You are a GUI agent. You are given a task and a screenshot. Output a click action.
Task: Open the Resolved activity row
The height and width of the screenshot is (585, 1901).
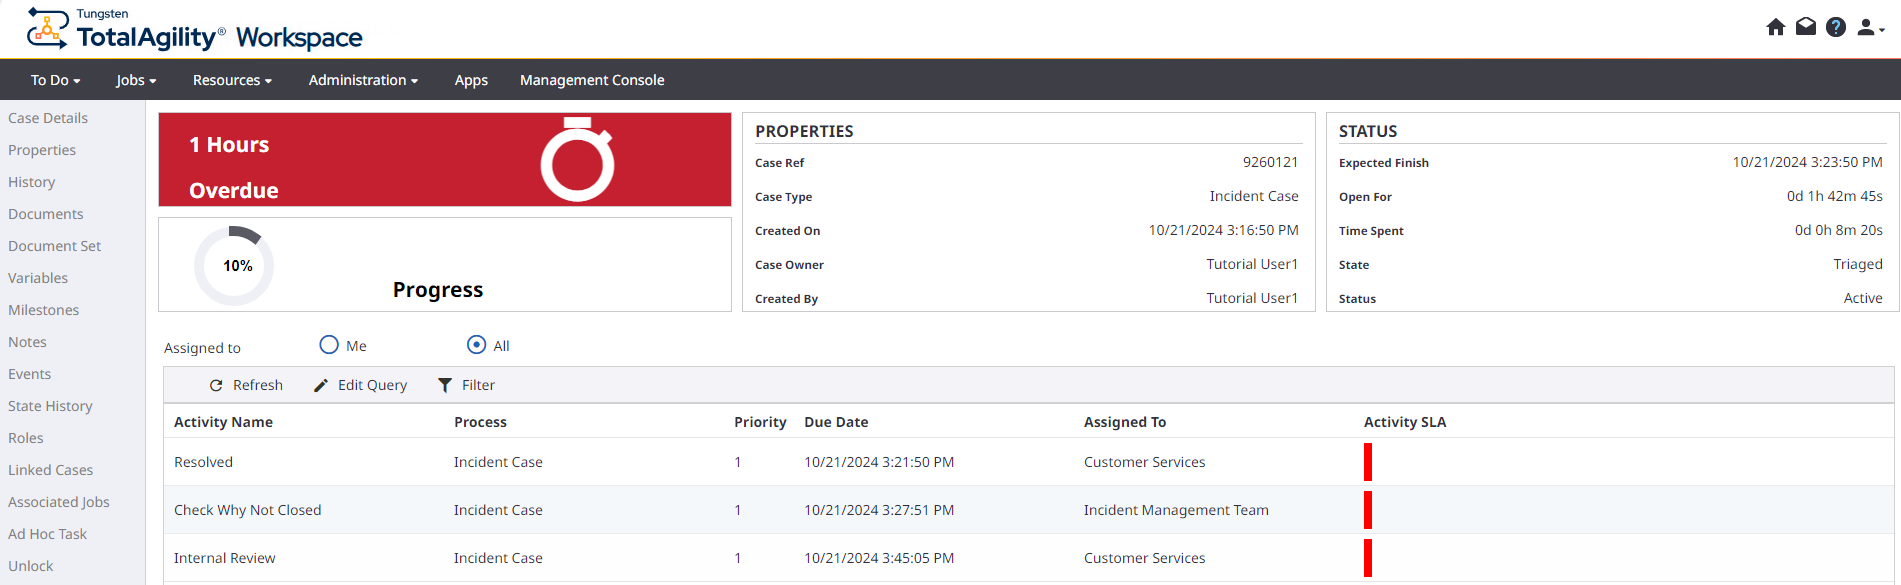point(203,461)
